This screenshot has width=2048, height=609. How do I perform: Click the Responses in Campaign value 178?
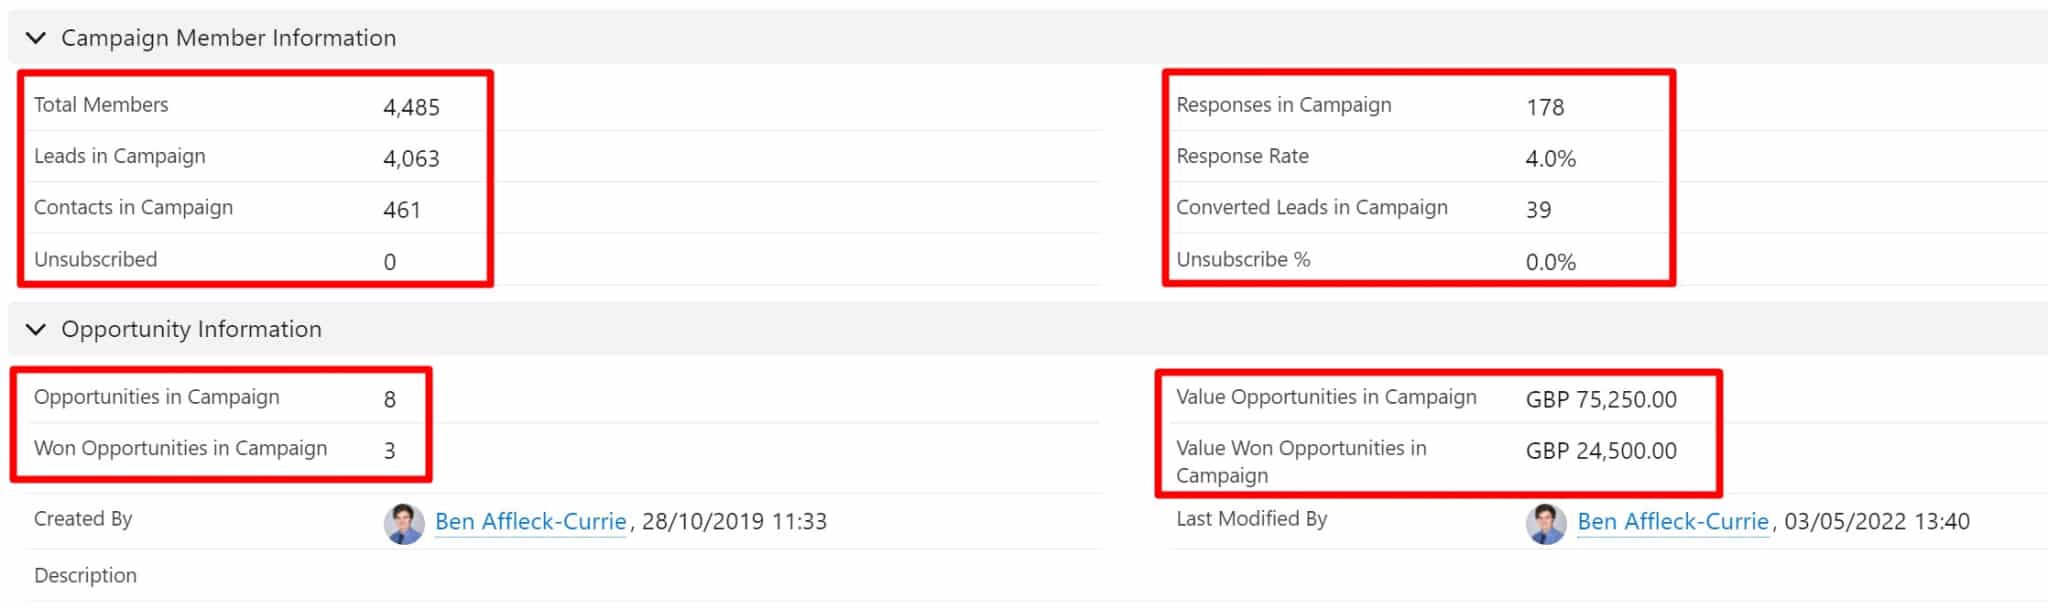1543,107
